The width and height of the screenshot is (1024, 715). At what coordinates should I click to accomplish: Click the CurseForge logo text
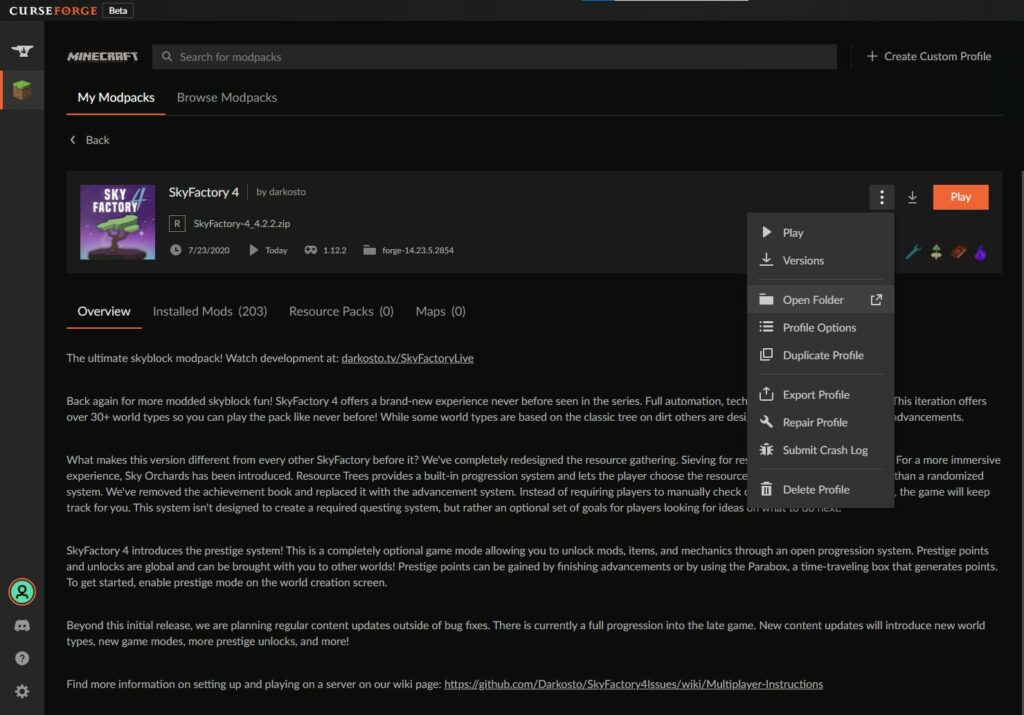[53, 10]
